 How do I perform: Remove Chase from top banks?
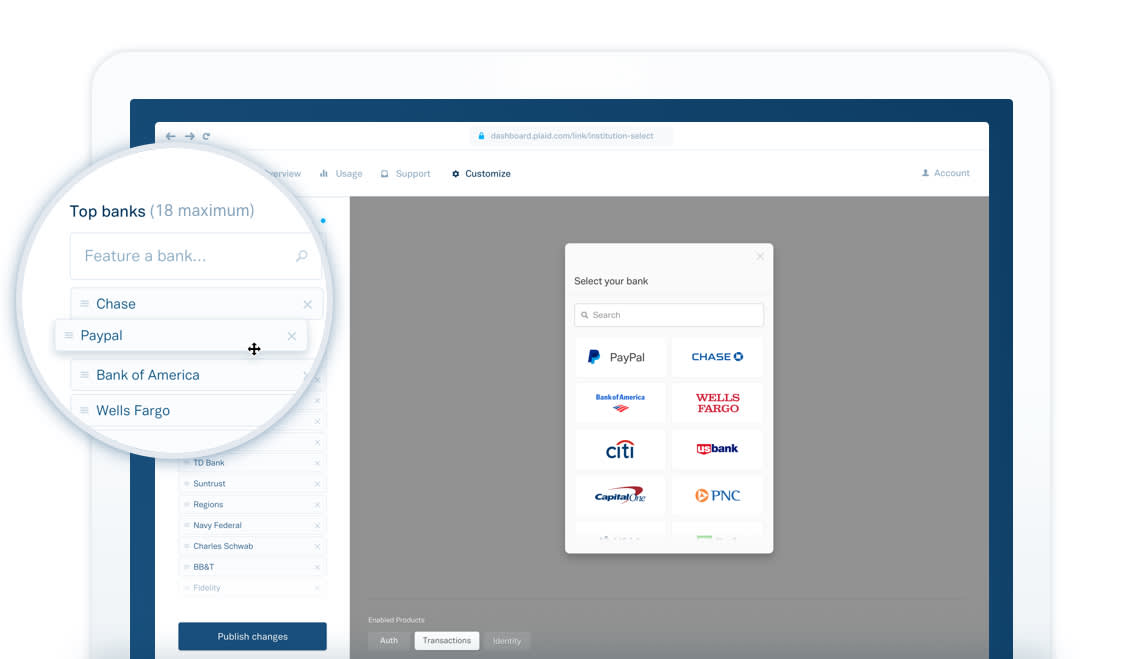(307, 304)
